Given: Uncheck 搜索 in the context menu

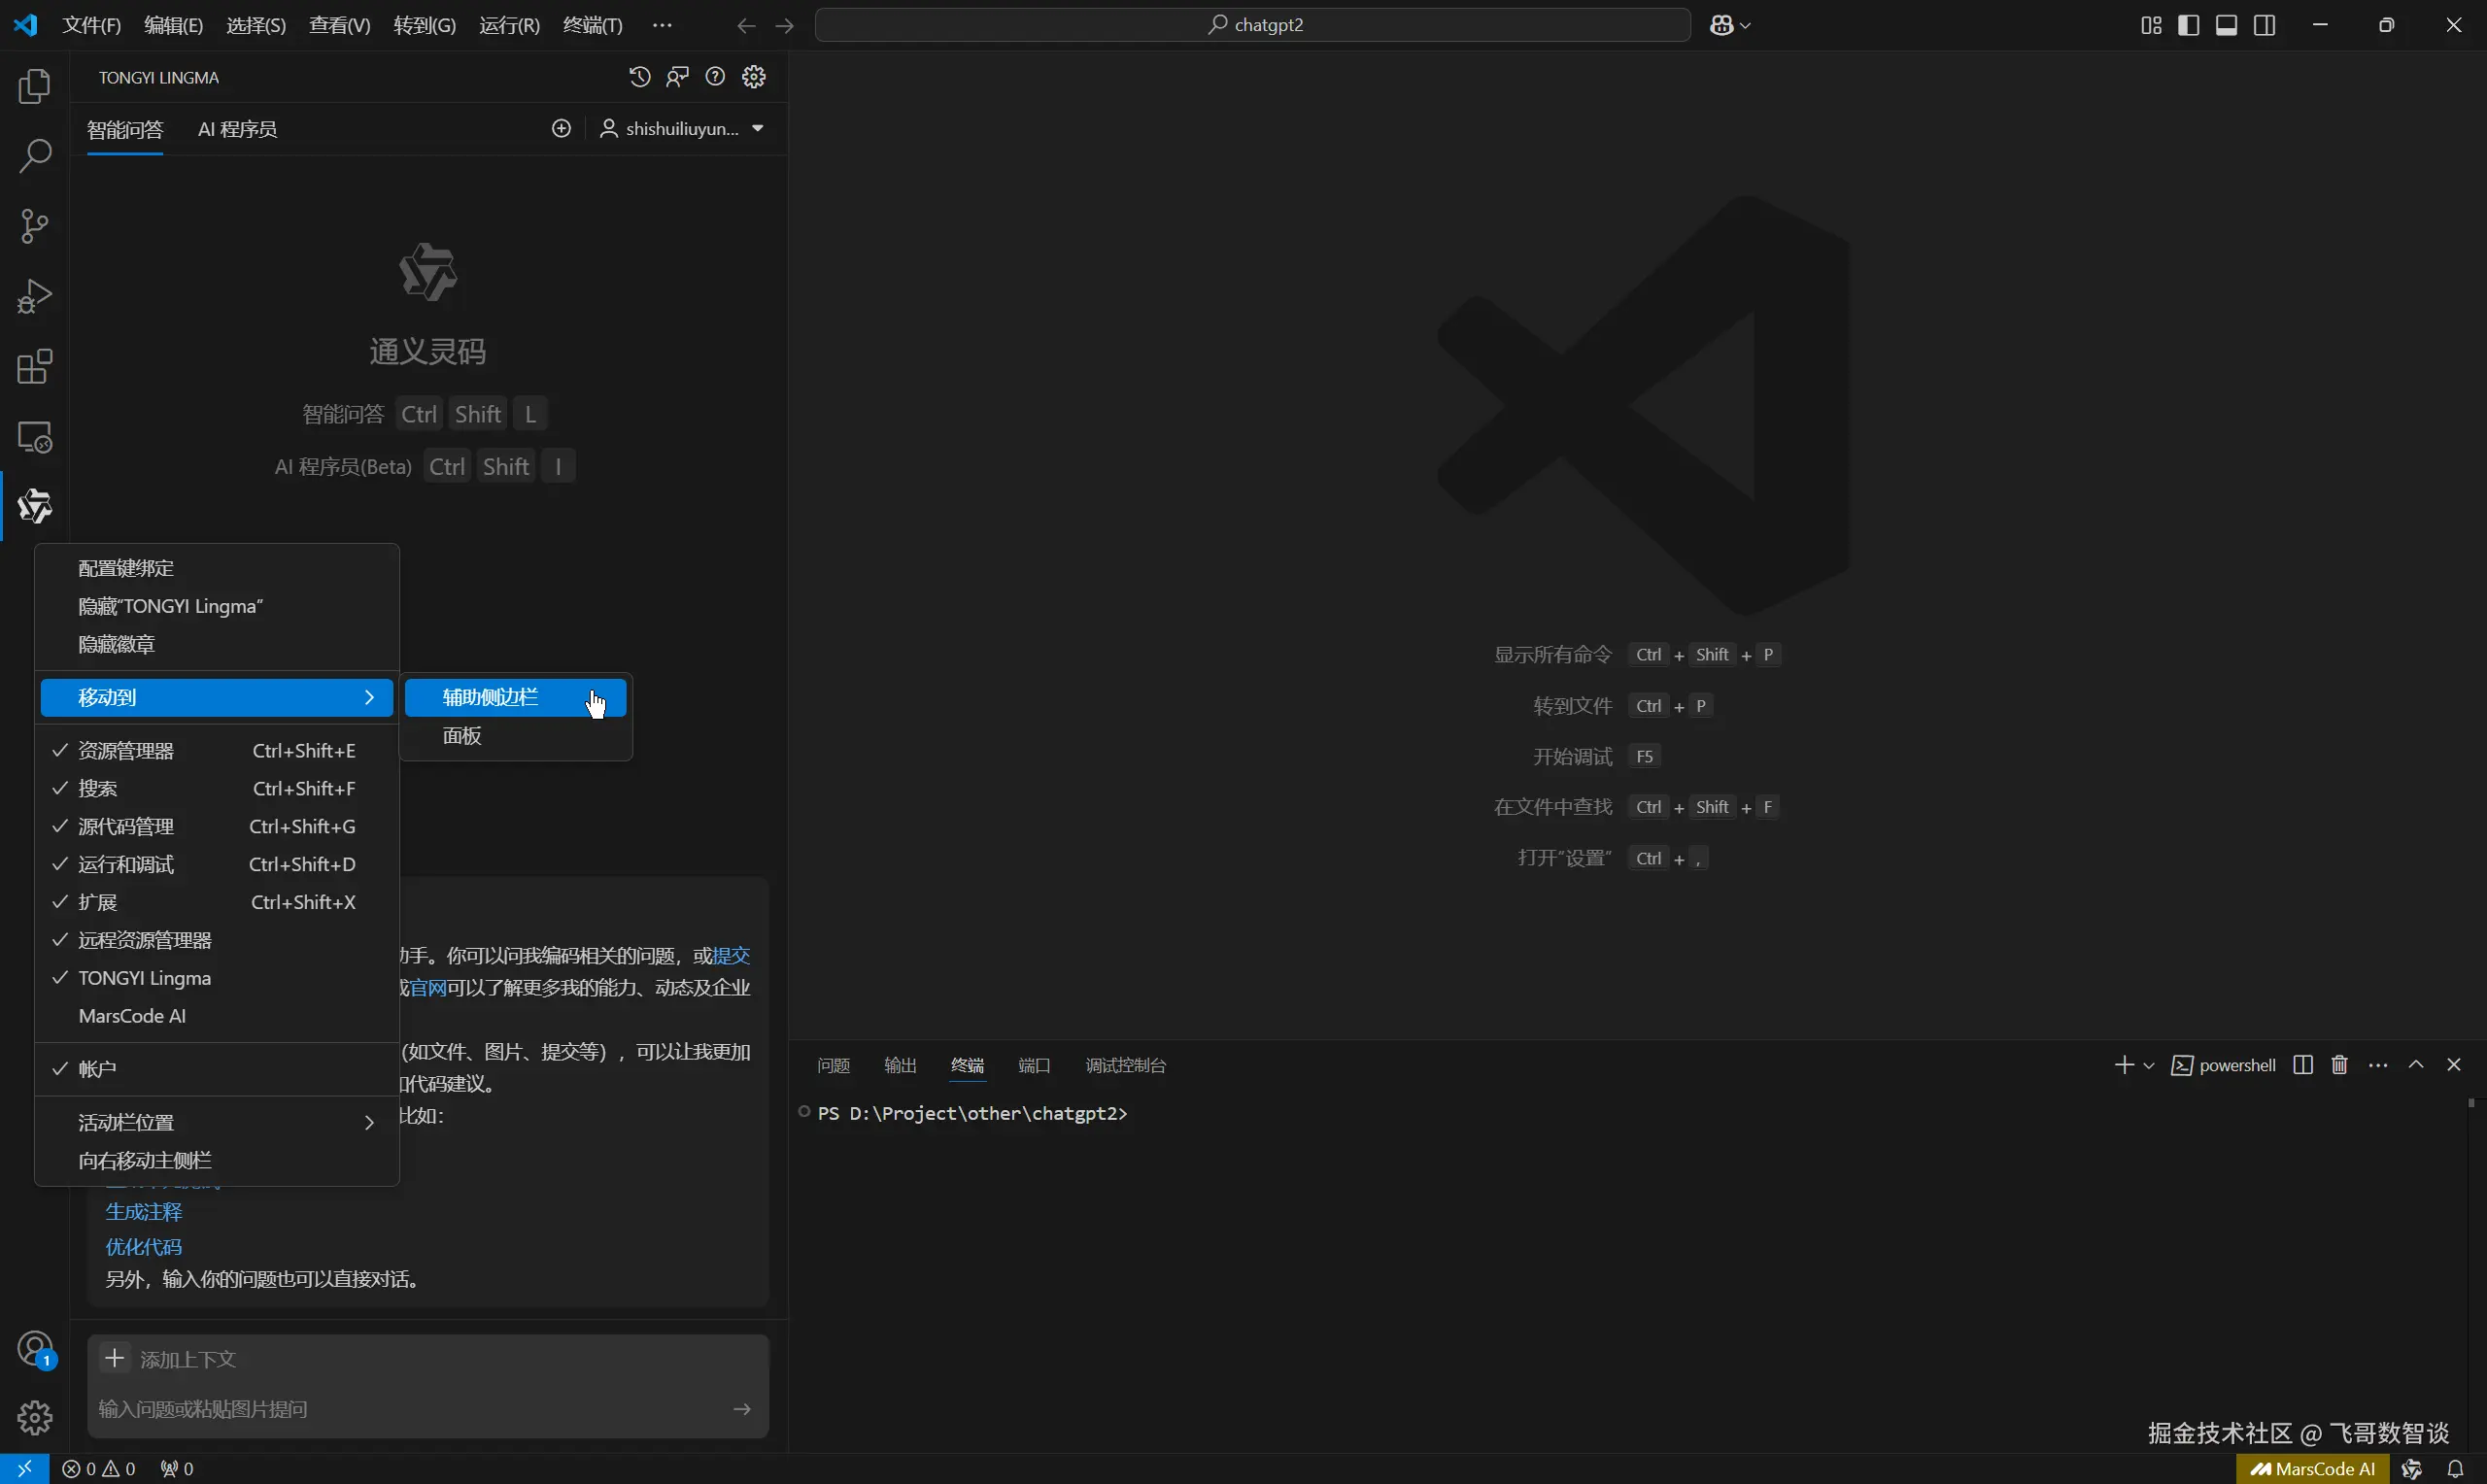Looking at the screenshot, I should 98,788.
